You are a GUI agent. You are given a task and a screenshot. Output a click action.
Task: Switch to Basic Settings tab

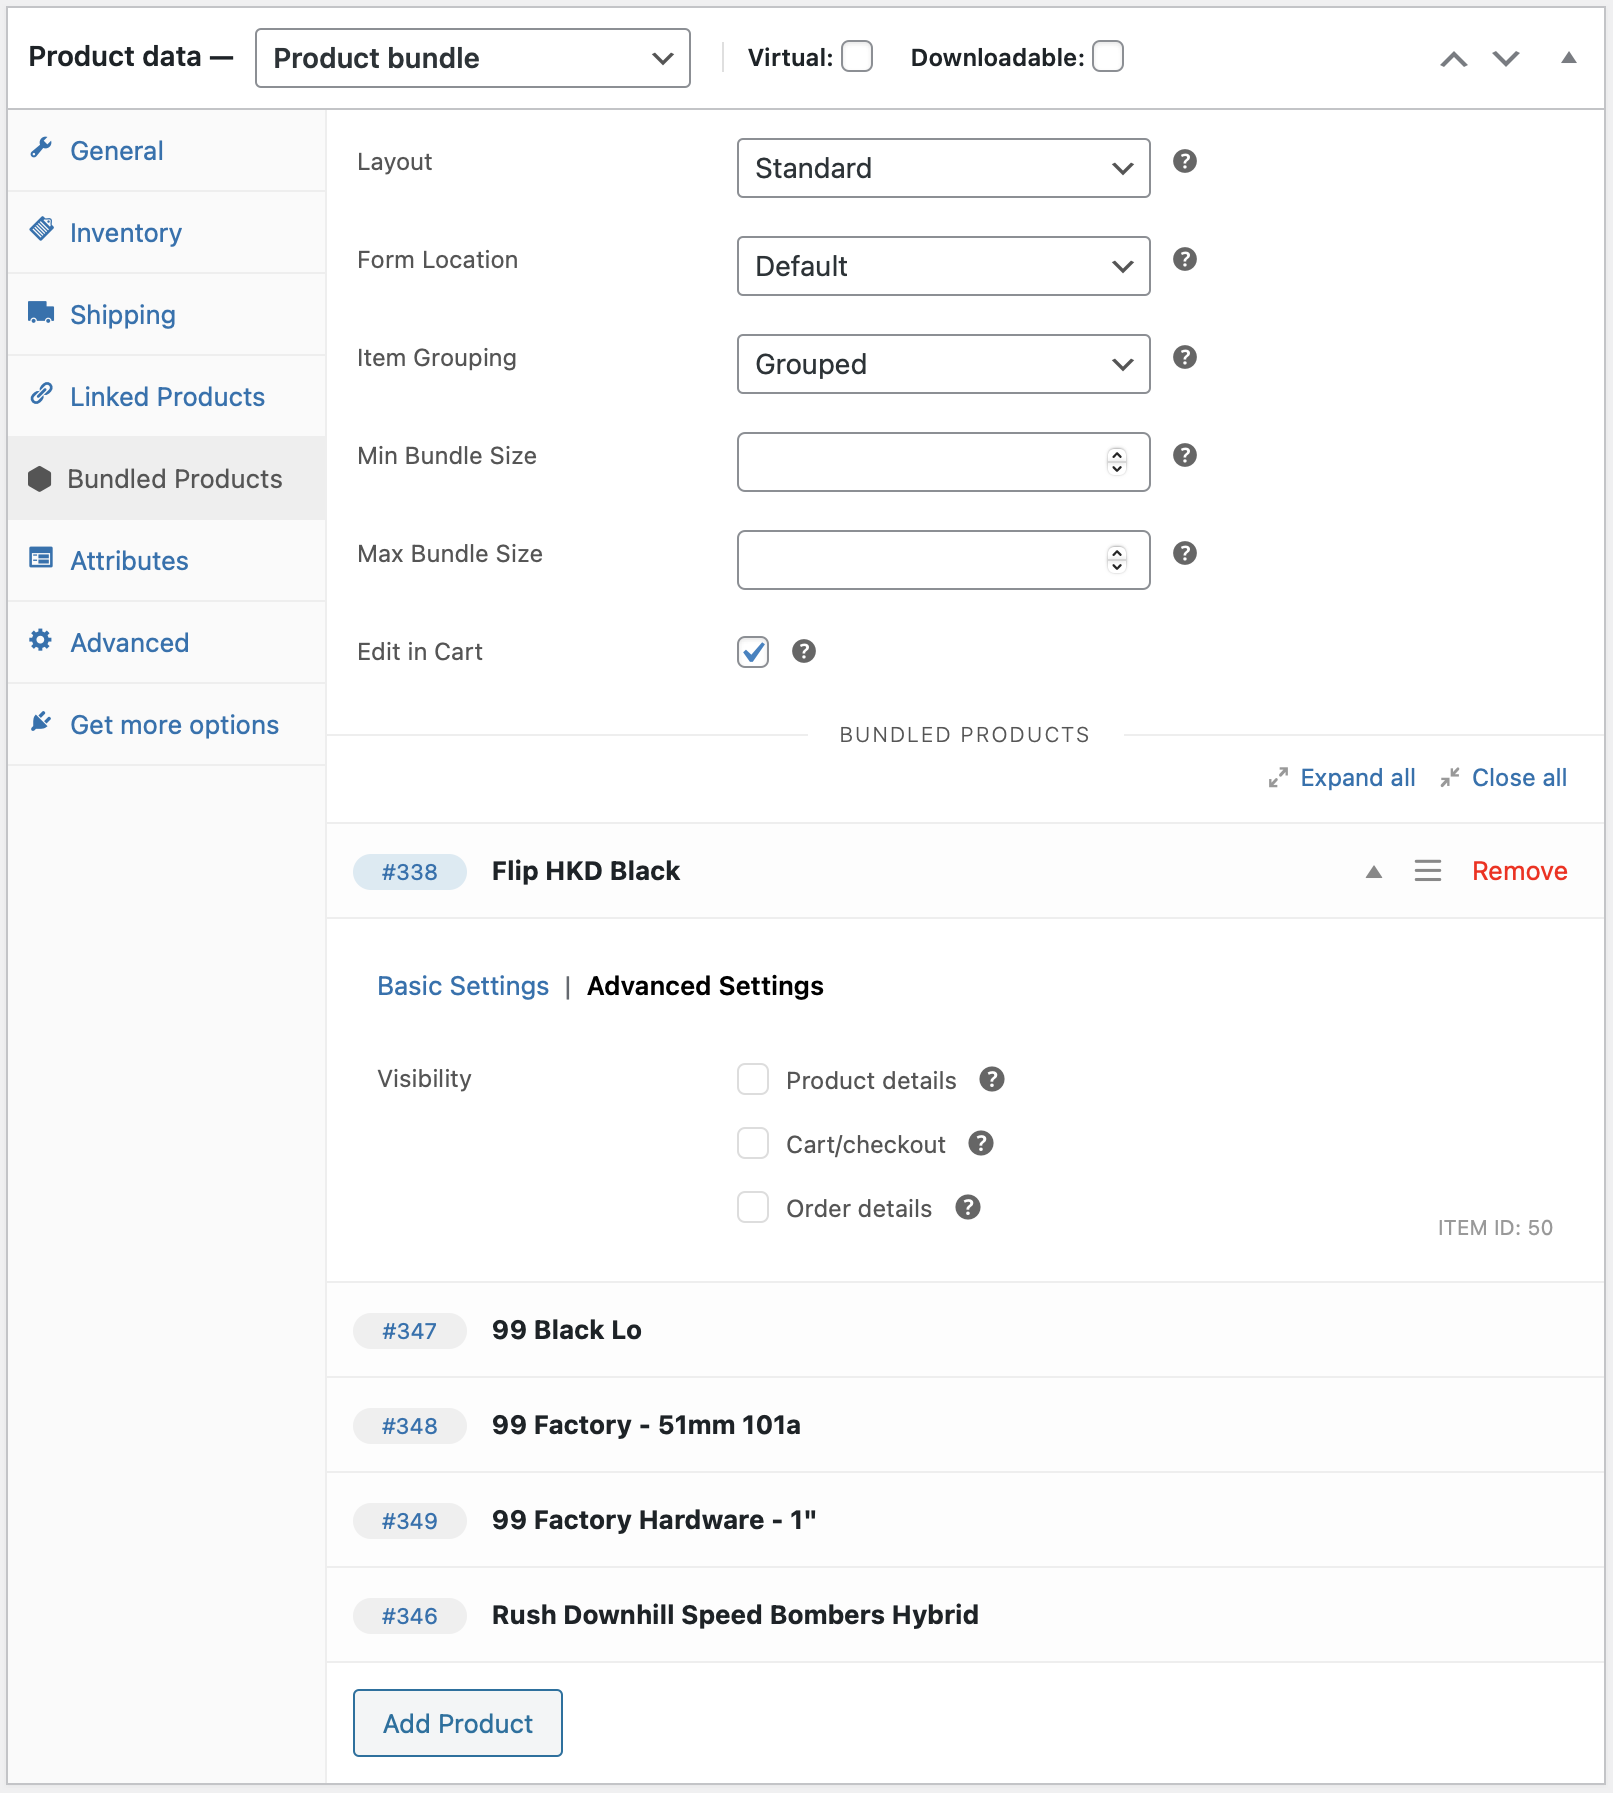point(462,985)
